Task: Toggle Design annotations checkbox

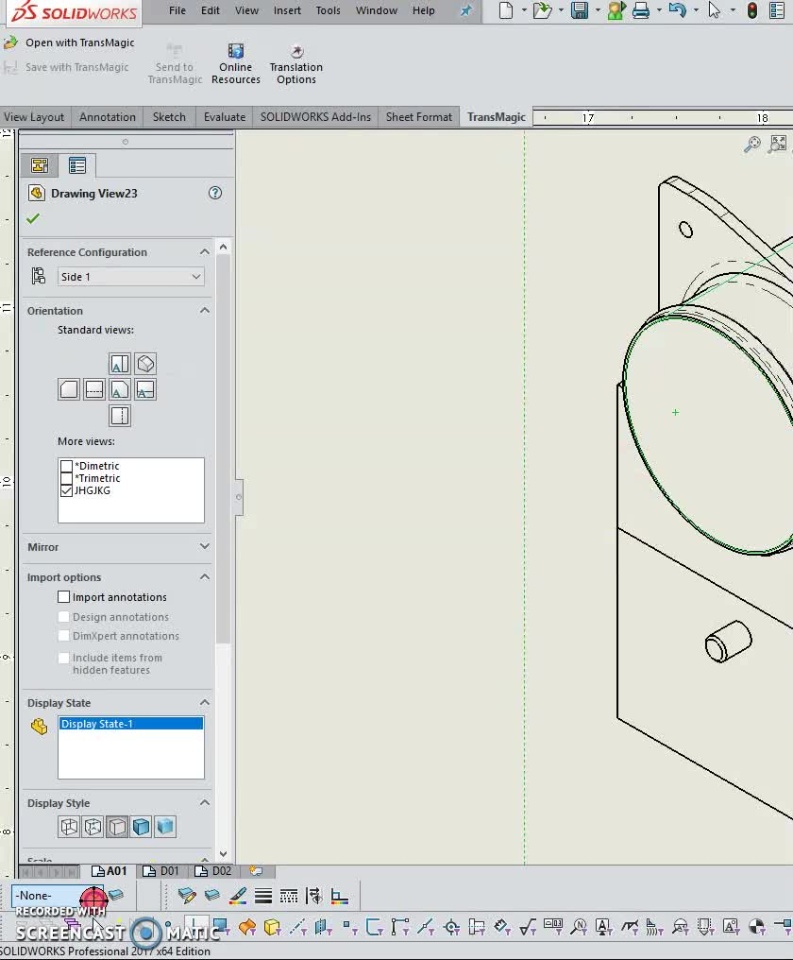Action: pos(64,617)
